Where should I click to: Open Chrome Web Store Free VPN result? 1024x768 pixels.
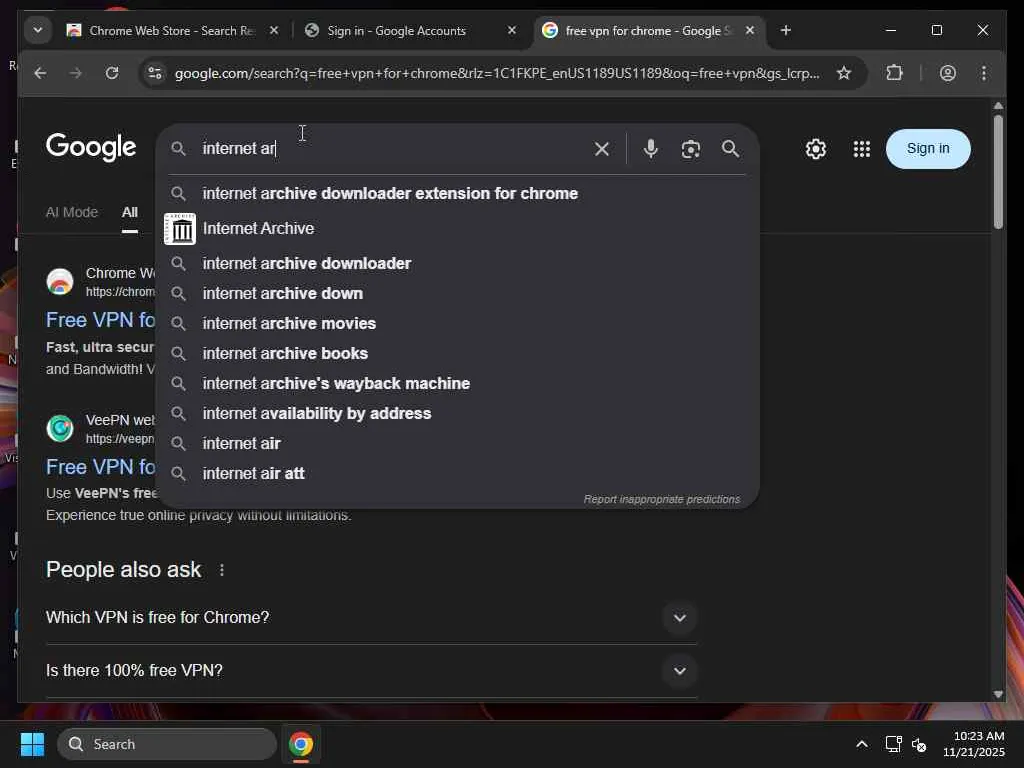pyautogui.click(x=101, y=320)
